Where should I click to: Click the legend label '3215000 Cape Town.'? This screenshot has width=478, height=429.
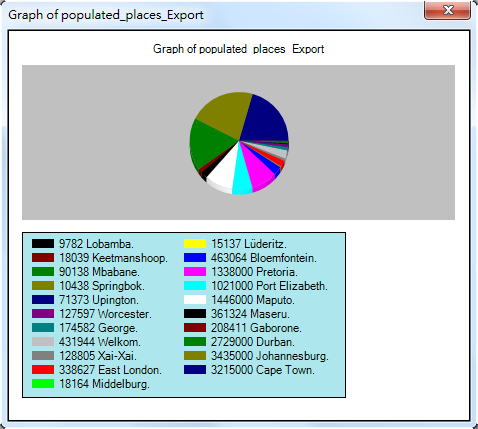263,370
